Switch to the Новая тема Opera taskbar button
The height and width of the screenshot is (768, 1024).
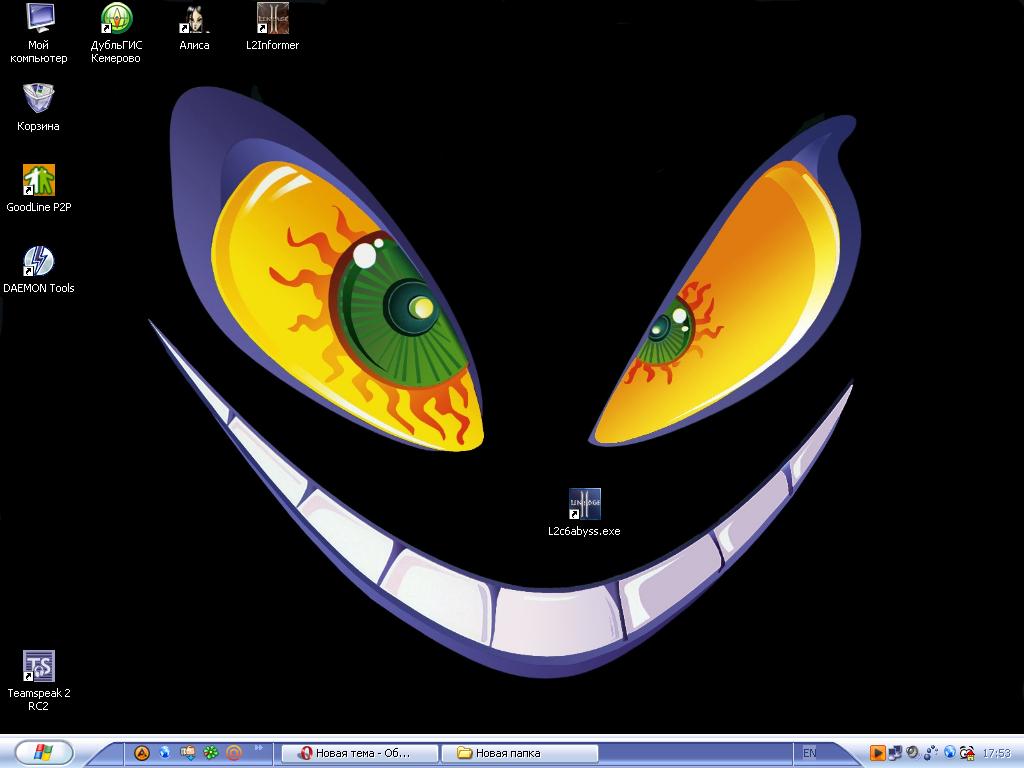pyautogui.click(x=359, y=753)
